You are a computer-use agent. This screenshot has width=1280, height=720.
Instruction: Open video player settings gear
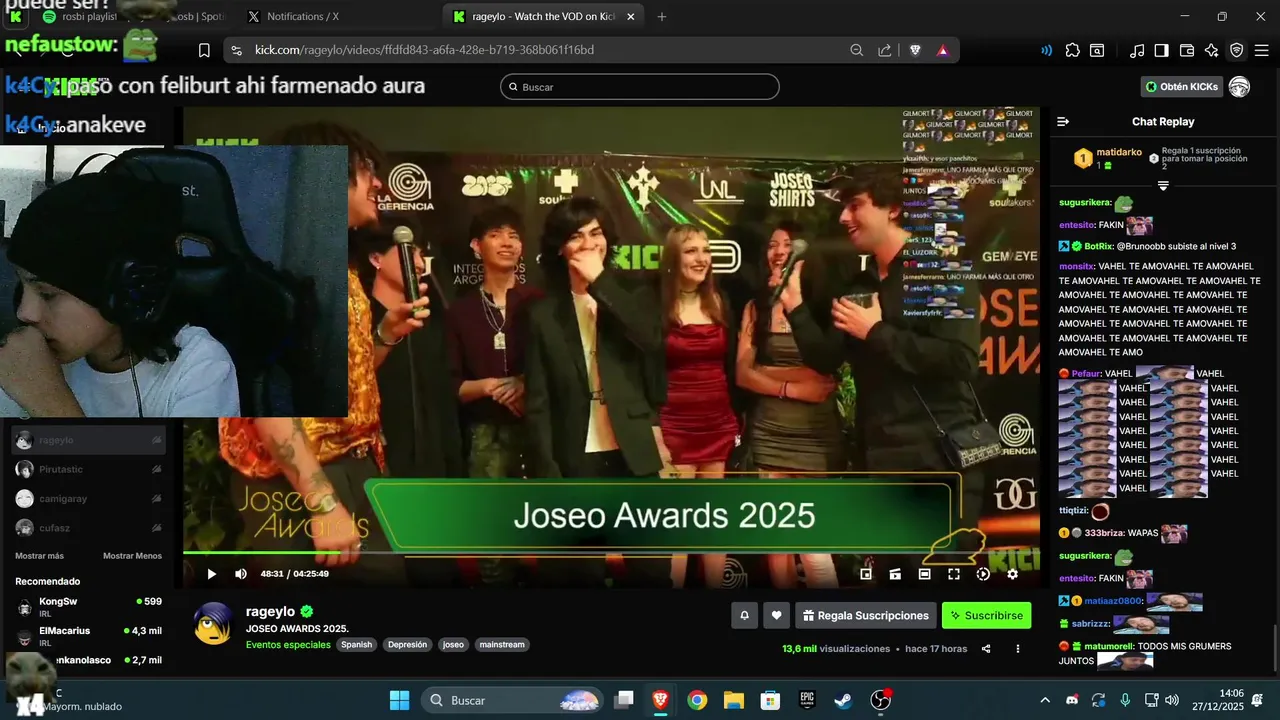1012,574
